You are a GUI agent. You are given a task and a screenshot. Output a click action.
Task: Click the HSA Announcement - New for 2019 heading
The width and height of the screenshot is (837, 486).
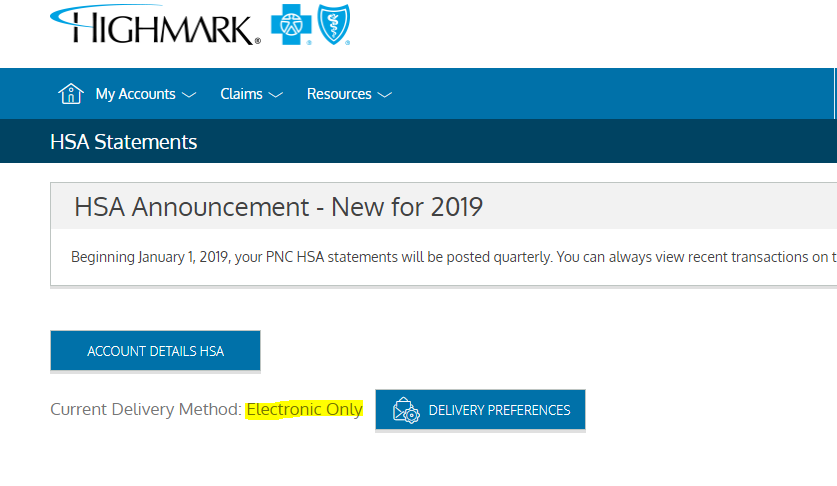click(x=278, y=207)
